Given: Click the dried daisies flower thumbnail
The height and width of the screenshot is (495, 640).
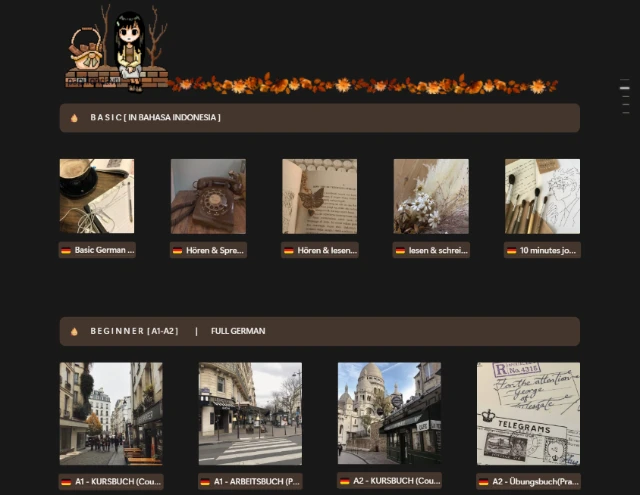Looking at the screenshot, I should coord(431,196).
